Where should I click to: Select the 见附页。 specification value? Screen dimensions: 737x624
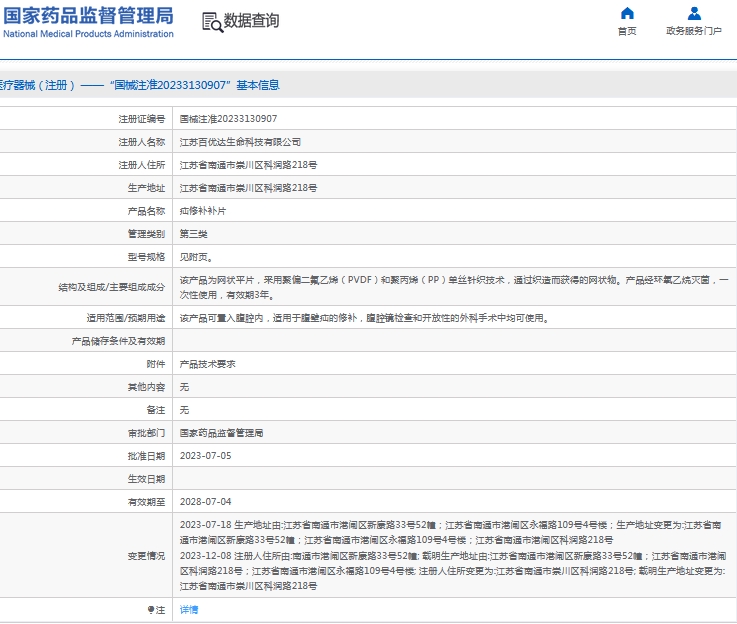[196, 257]
